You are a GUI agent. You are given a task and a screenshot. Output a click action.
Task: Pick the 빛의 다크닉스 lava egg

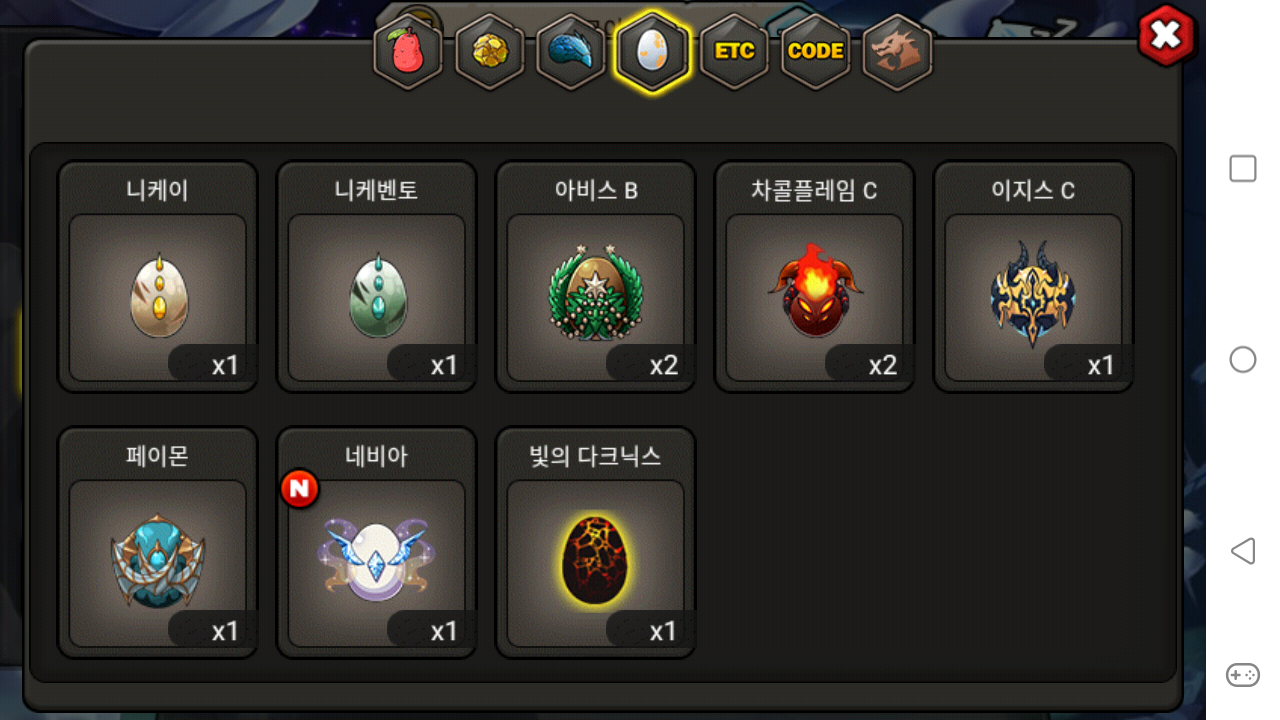(596, 543)
